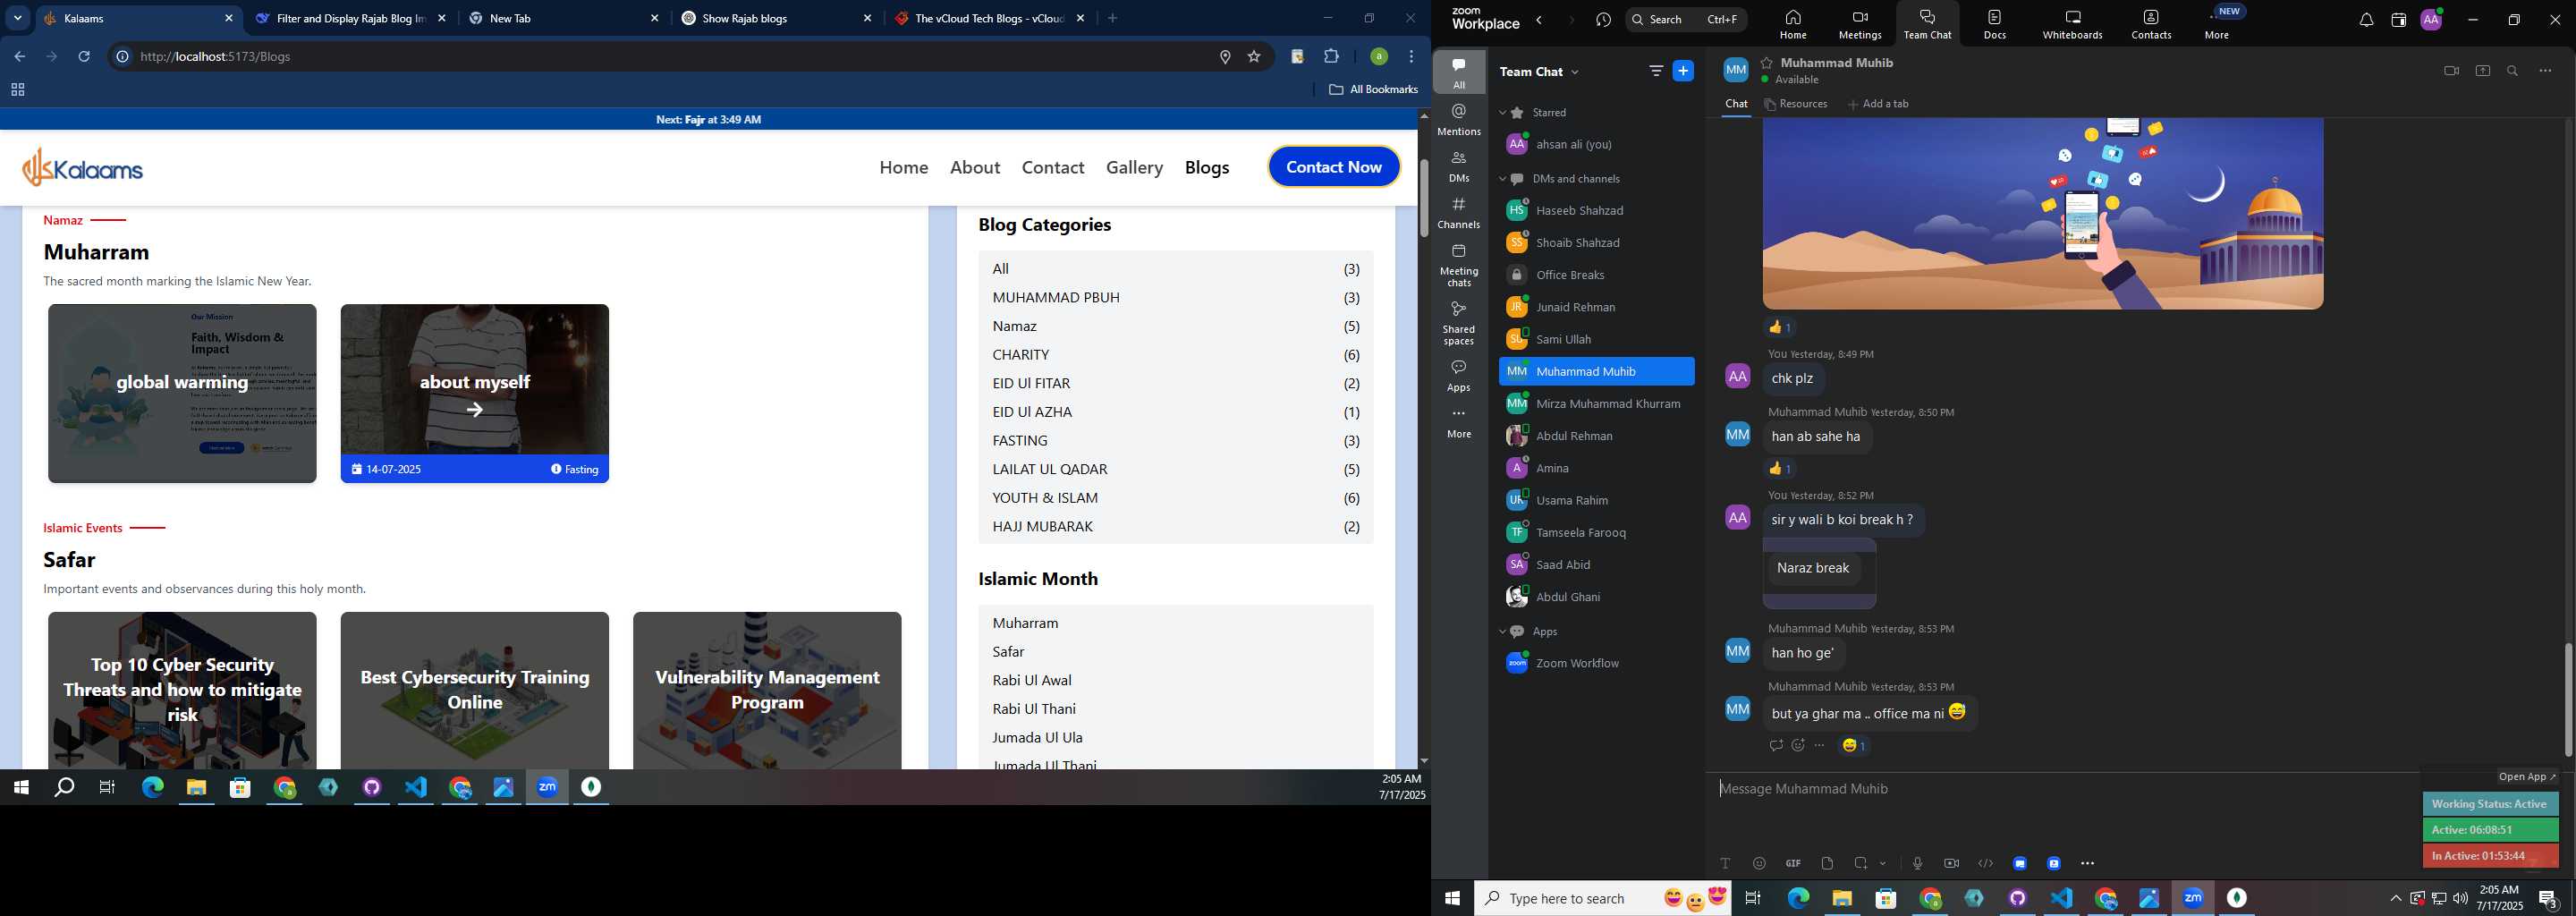Click the Zoom chat vertical scrollbar

[2568, 699]
